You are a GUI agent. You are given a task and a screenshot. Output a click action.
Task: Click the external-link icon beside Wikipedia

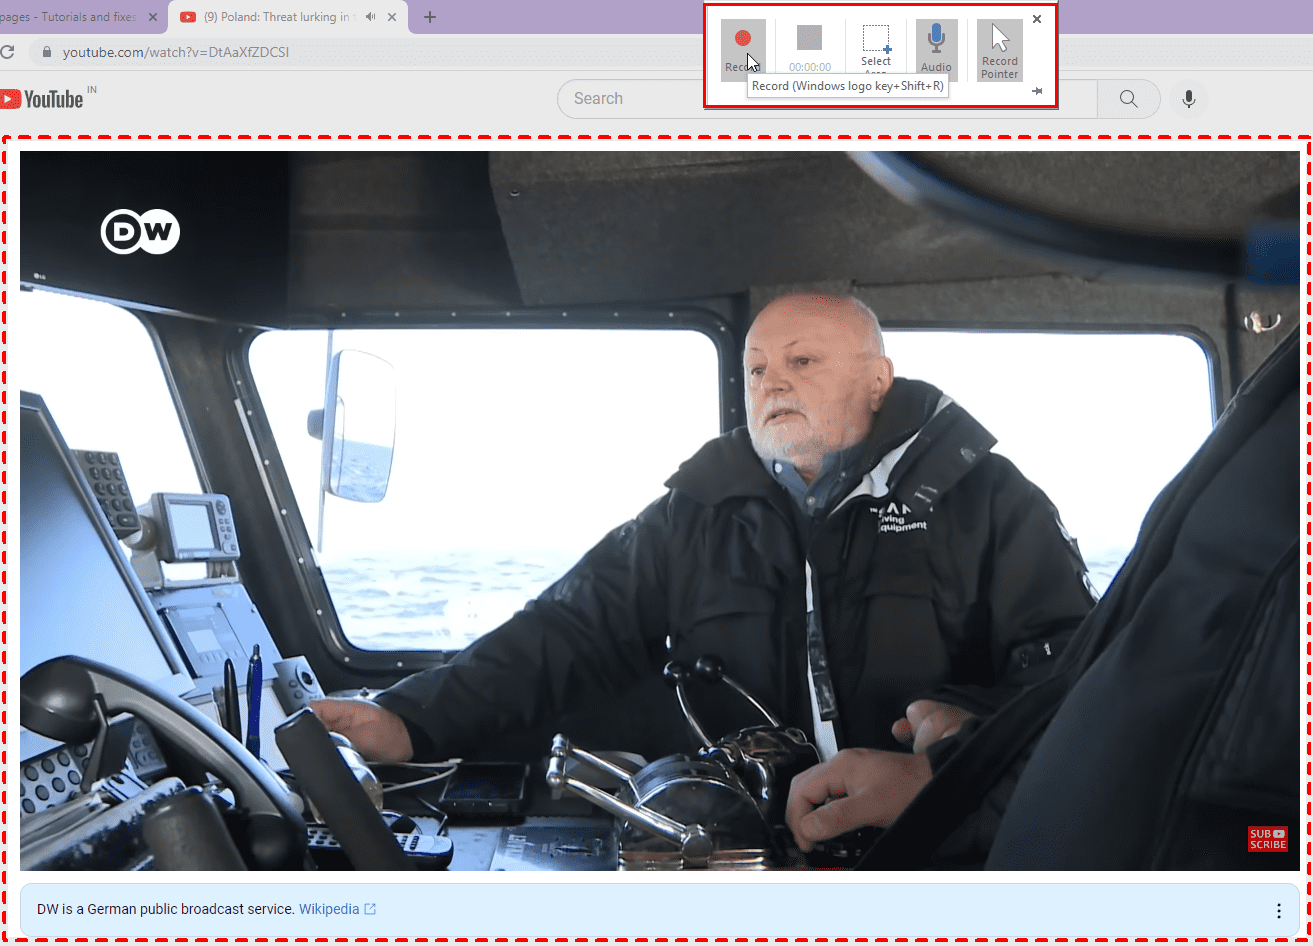coord(371,909)
